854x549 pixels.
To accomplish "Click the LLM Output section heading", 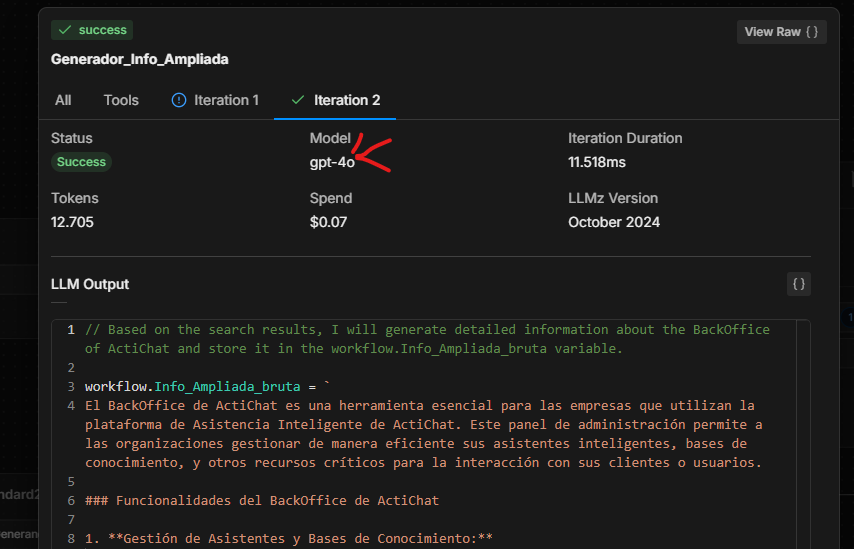I will pos(90,284).
